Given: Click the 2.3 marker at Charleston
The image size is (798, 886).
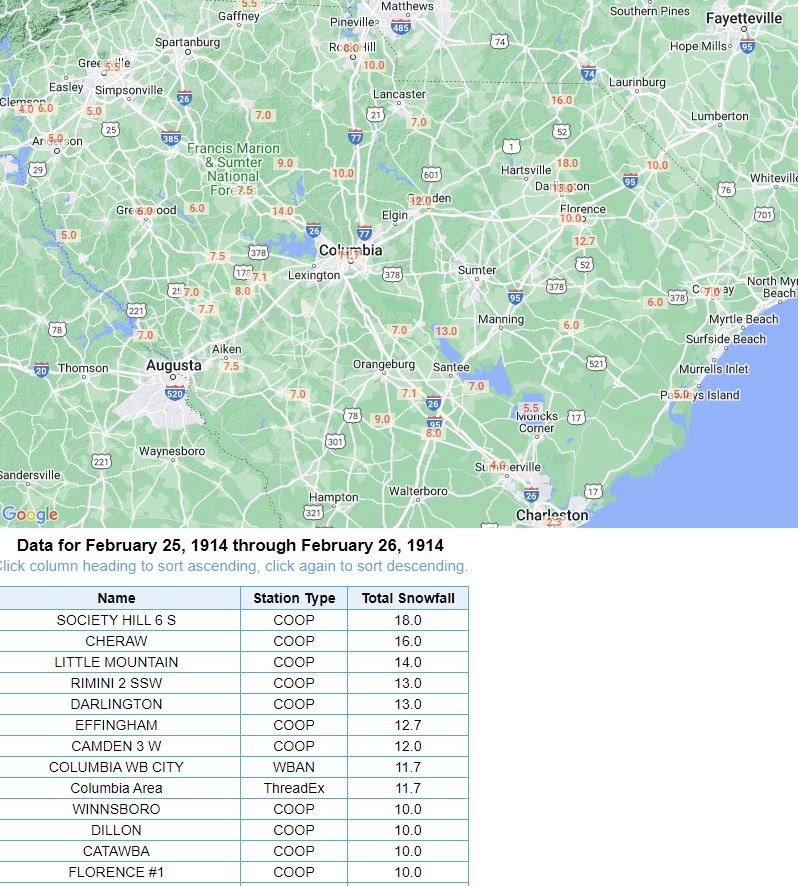Looking at the screenshot, I should 553,522.
